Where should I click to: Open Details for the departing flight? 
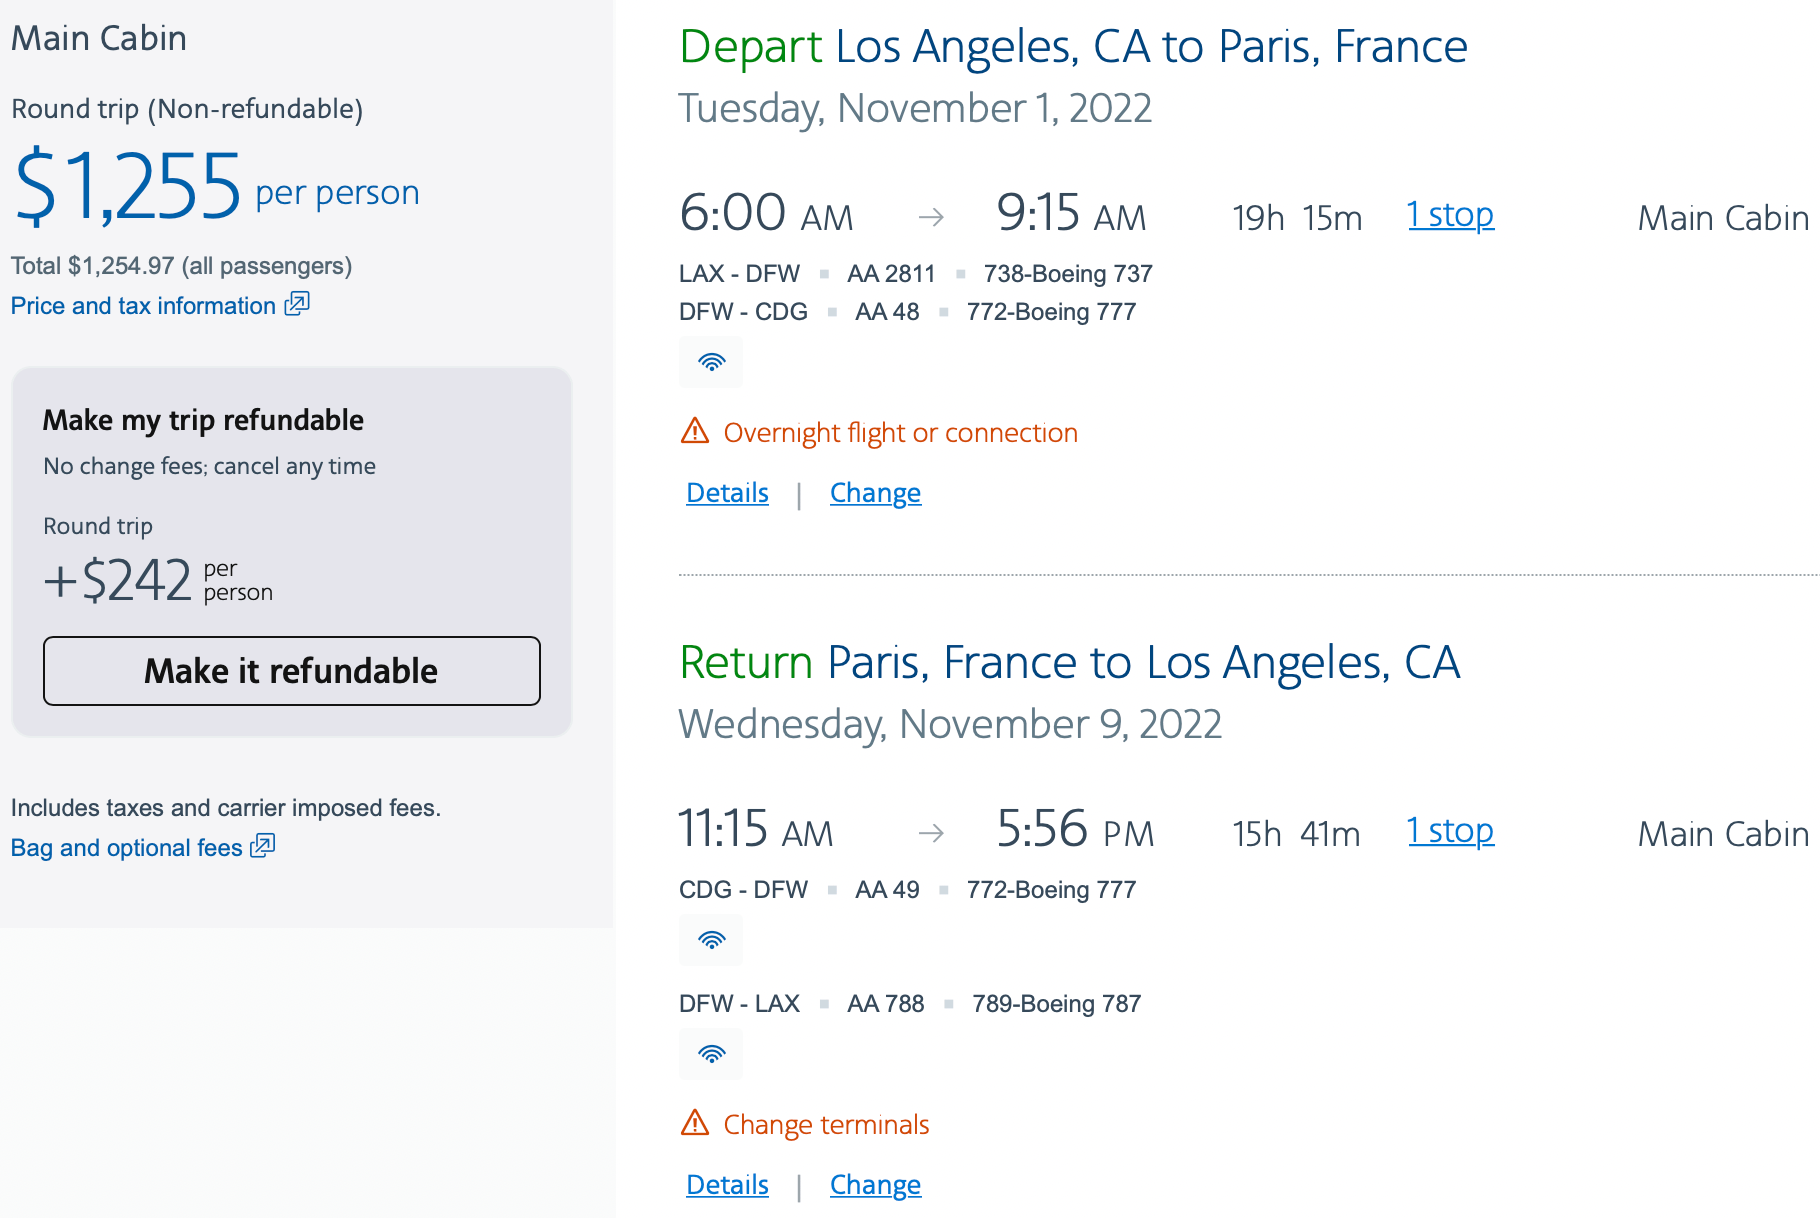(727, 493)
